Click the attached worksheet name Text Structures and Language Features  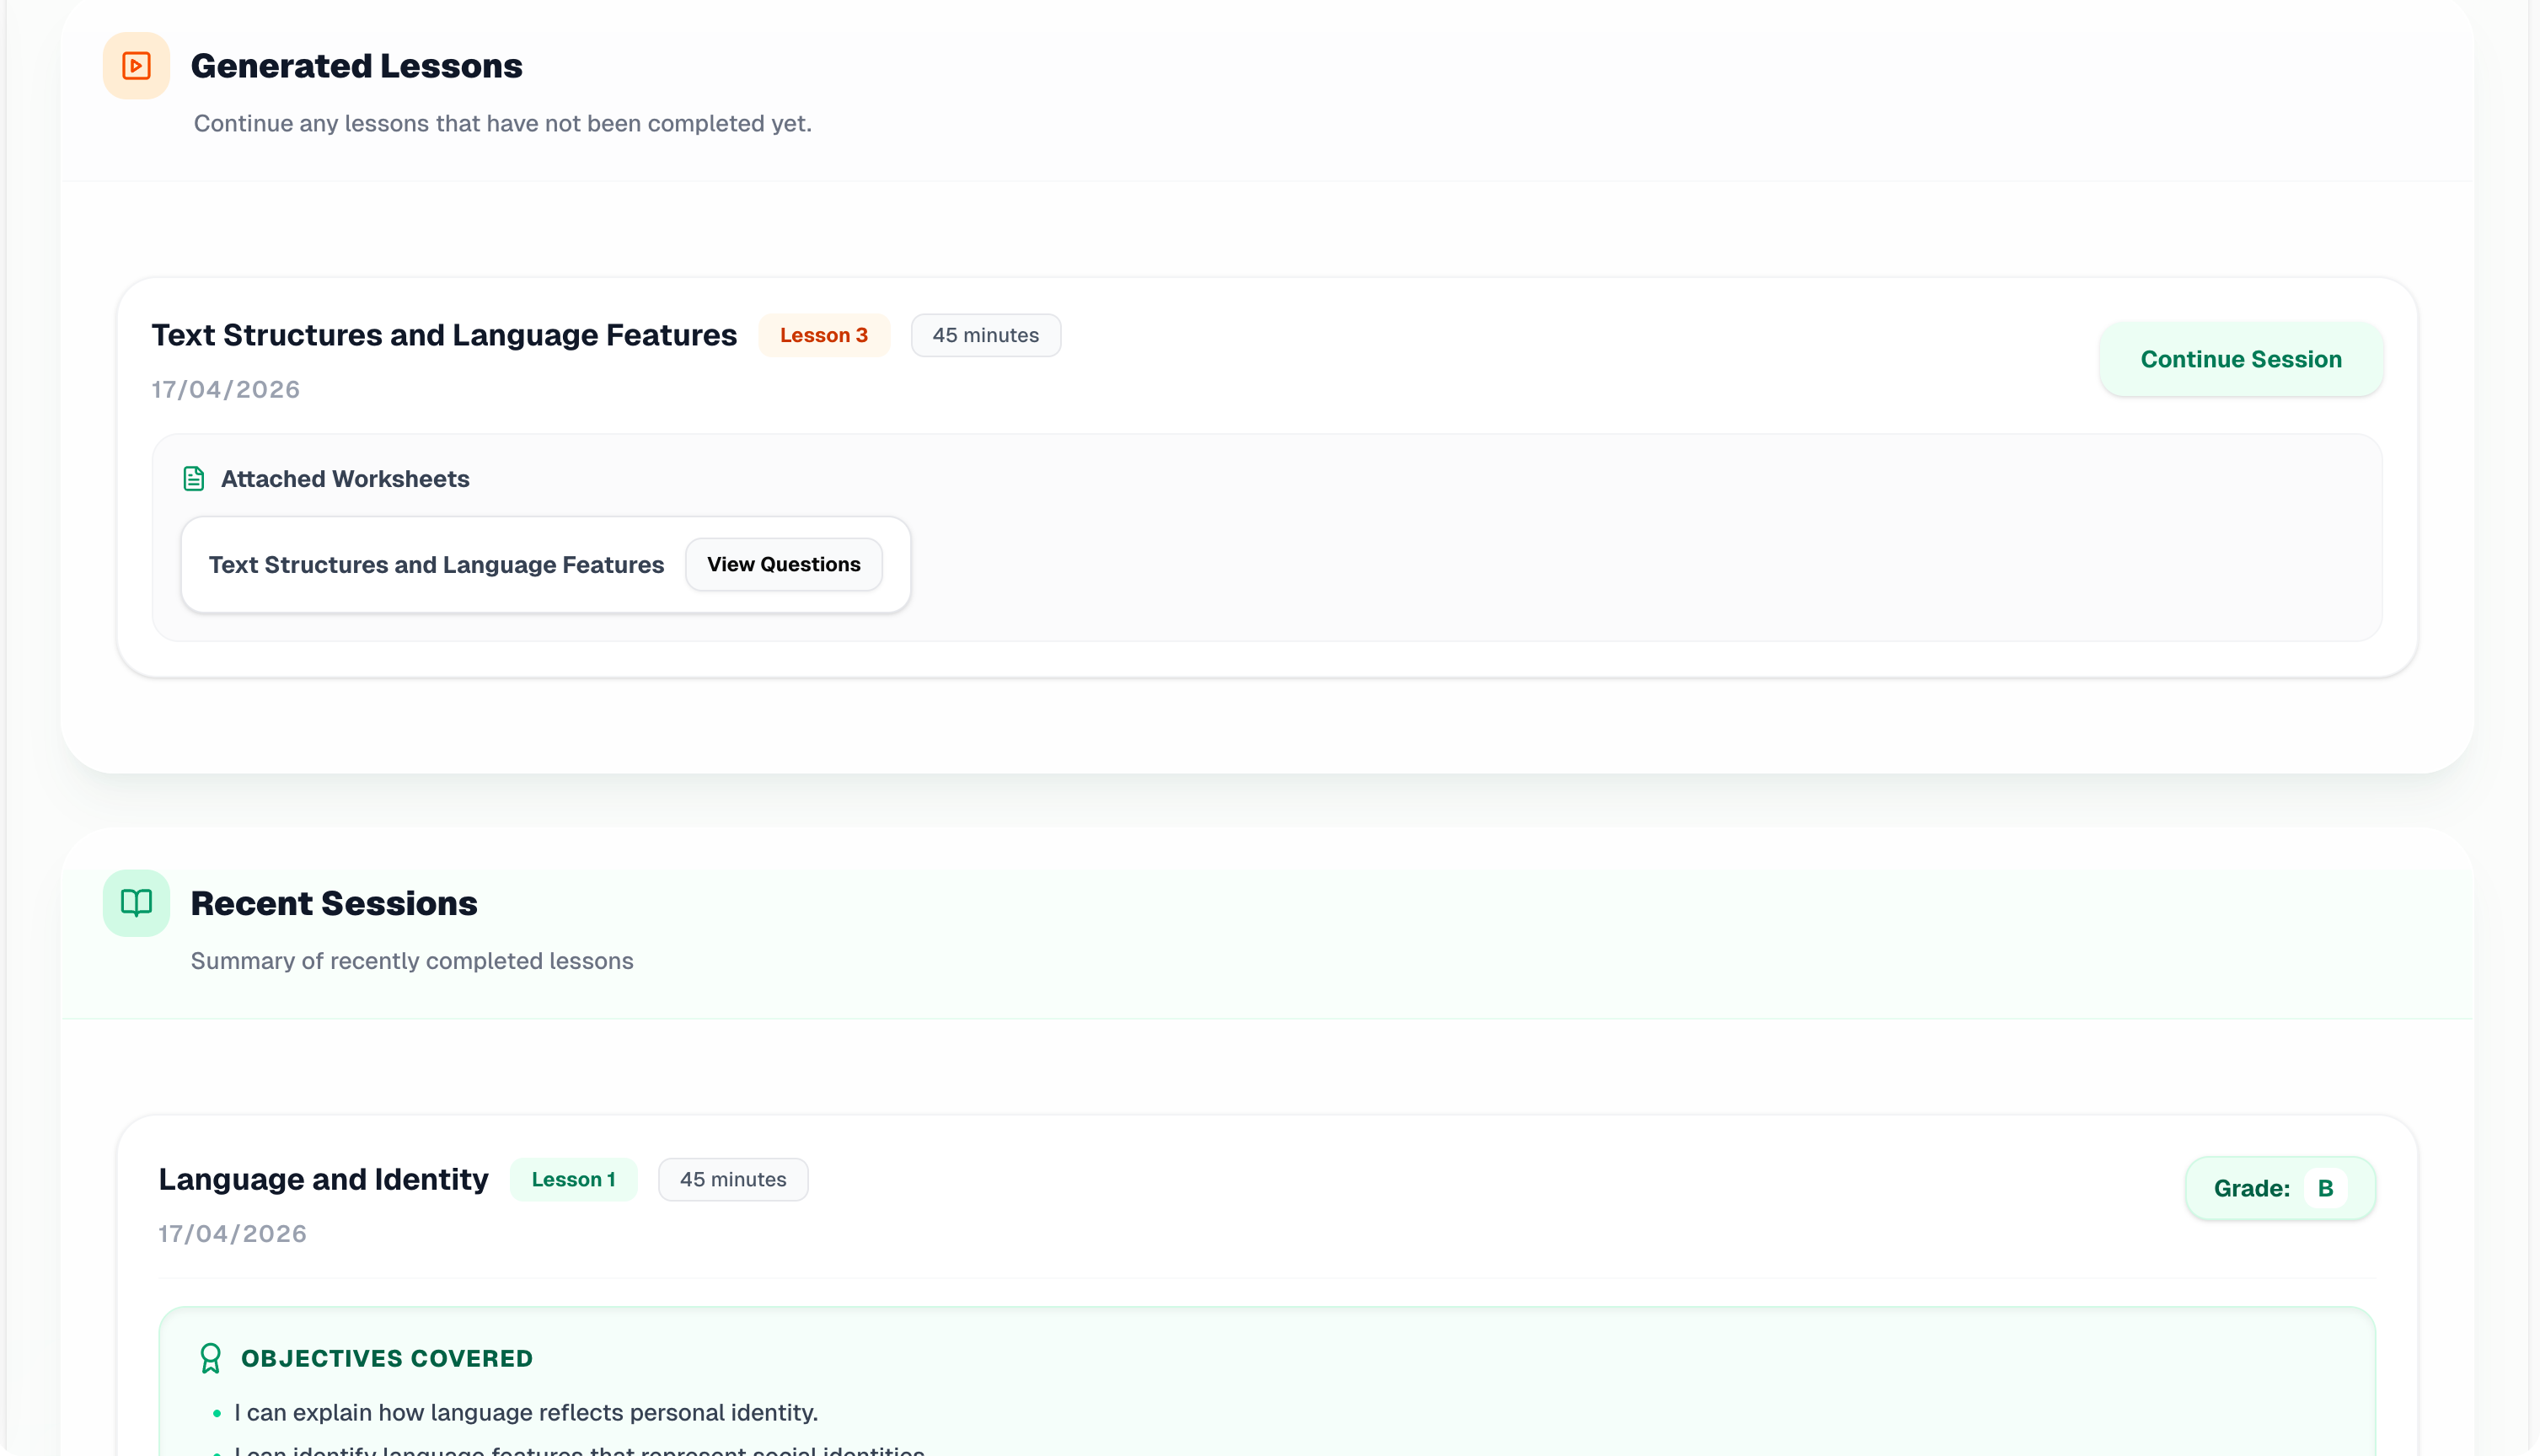click(436, 564)
